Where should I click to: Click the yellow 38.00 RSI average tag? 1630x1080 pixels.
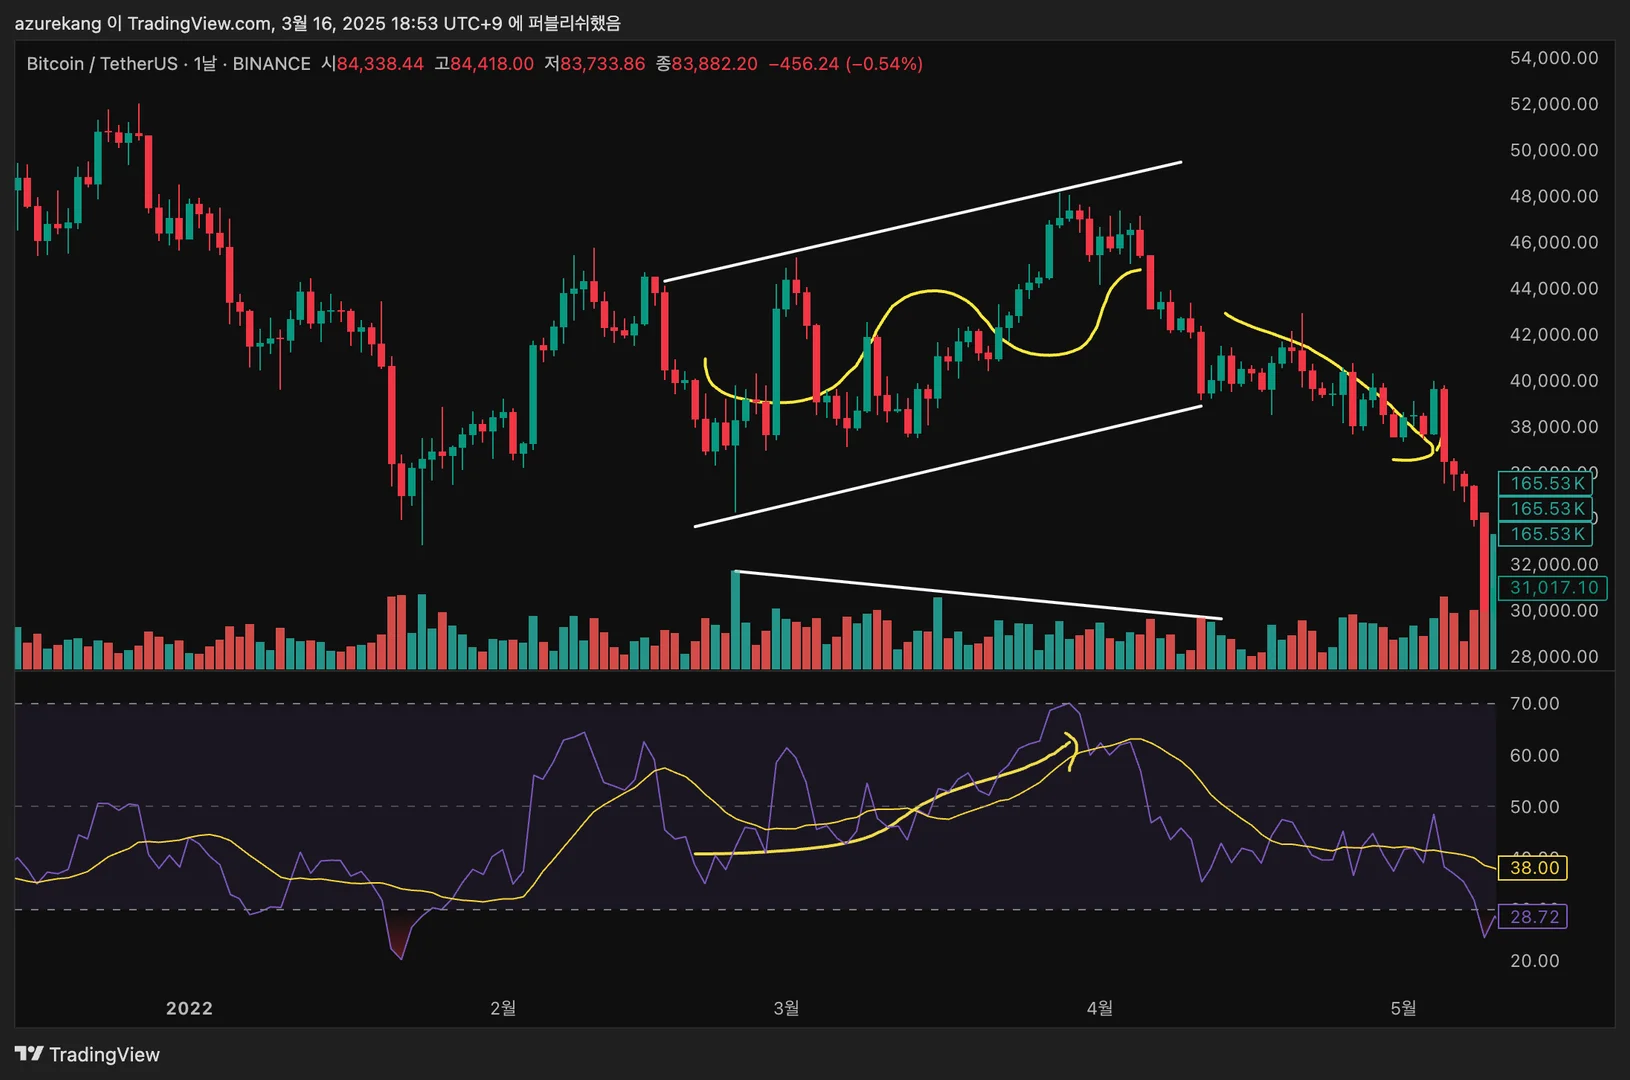(1533, 868)
